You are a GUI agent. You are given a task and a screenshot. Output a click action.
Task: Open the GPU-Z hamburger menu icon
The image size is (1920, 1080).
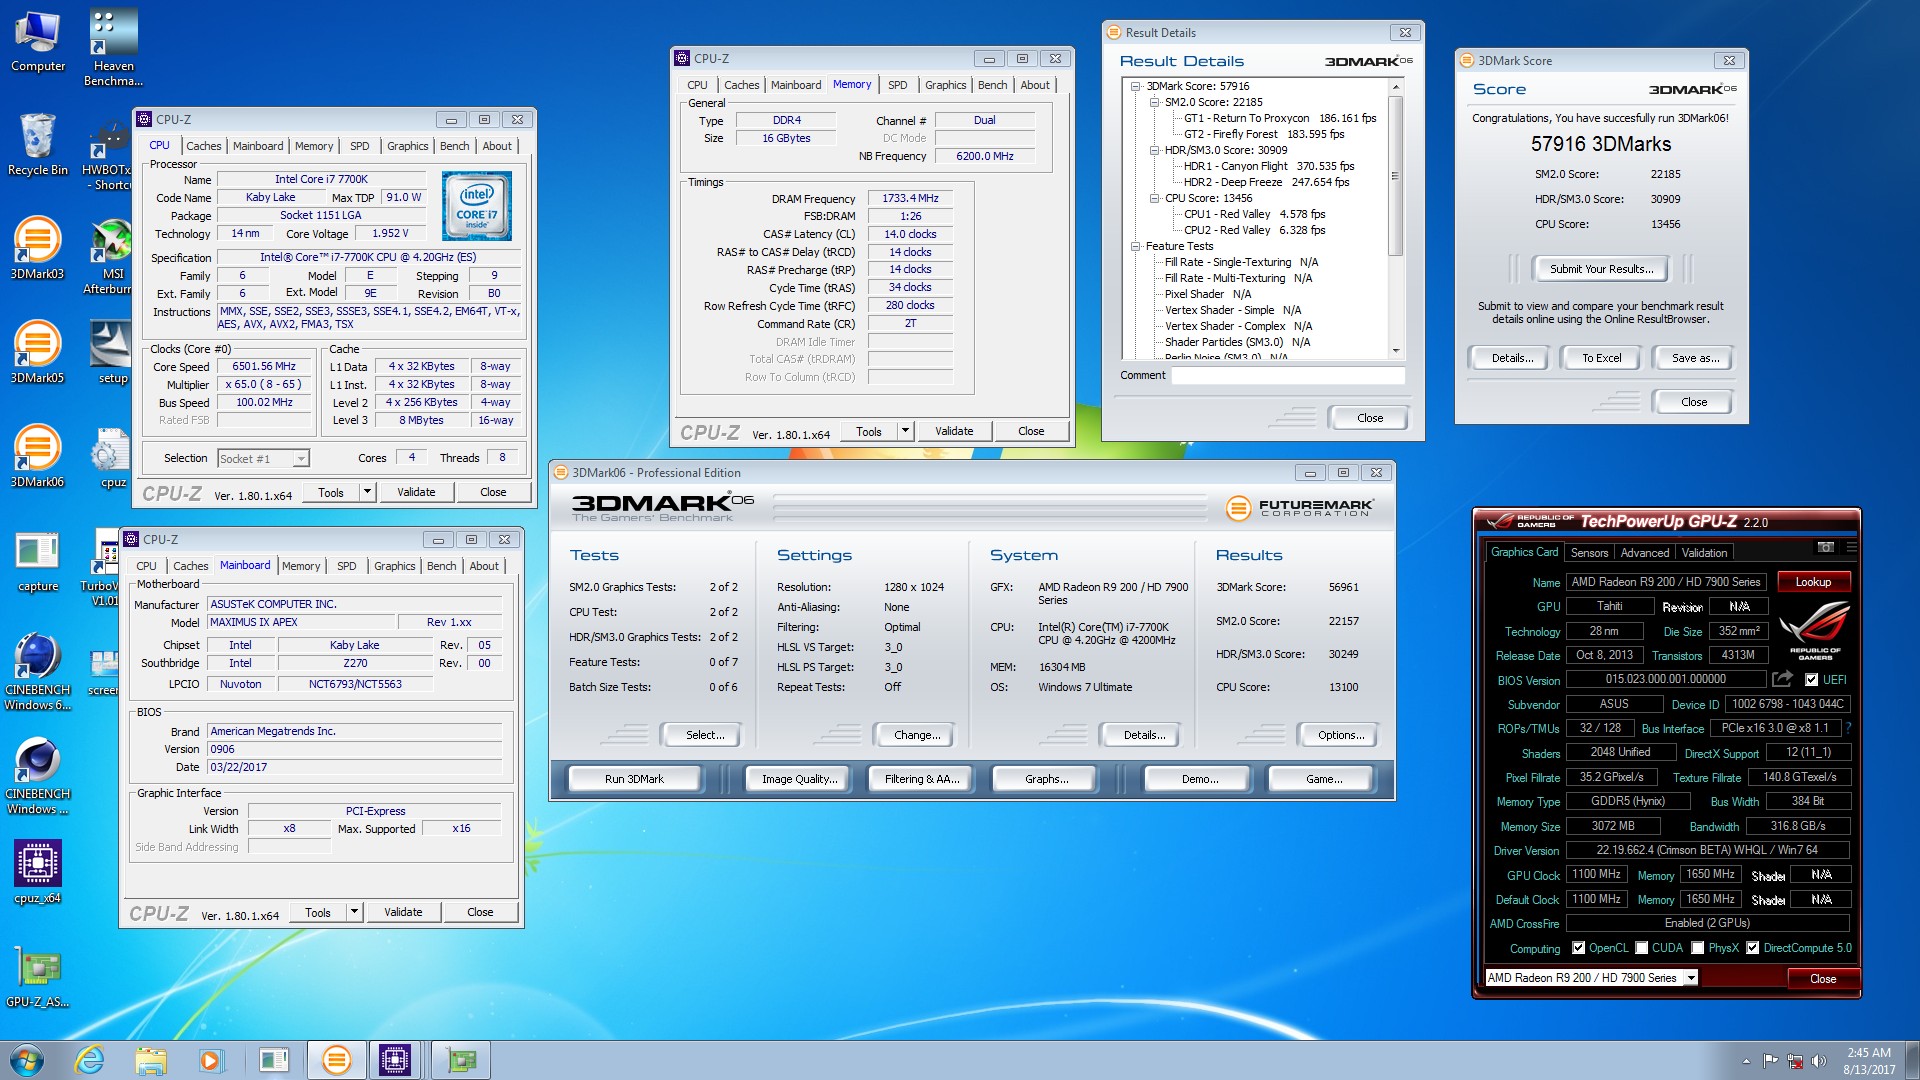(1851, 548)
